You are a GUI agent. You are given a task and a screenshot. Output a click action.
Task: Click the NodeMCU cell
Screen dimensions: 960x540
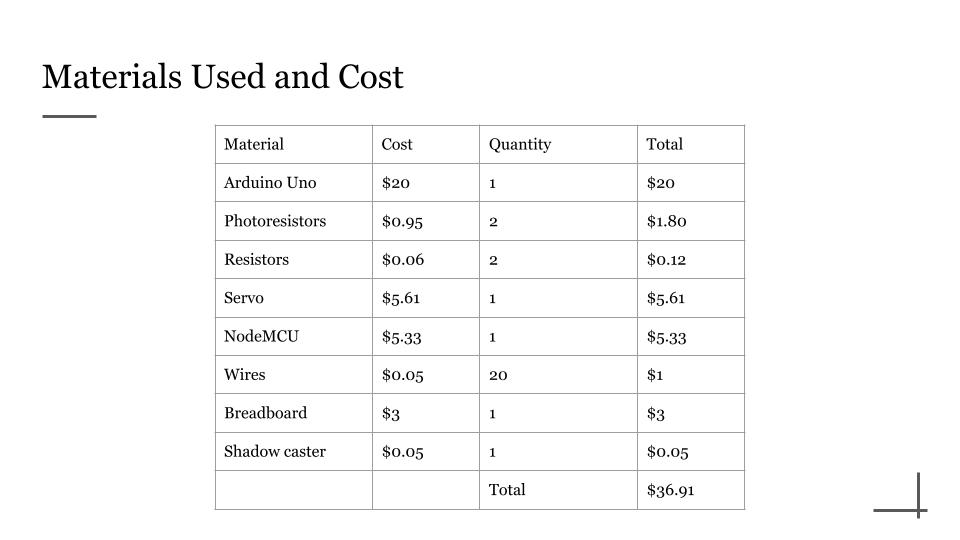[294, 337]
